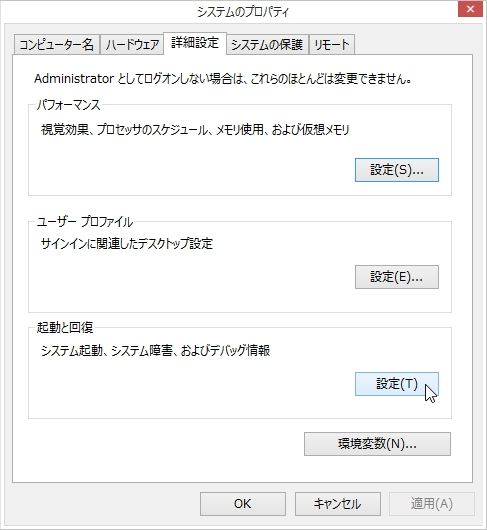The height and width of the screenshot is (530, 487).
Task: Click the ユーザー プロファイル group label
Action: click(85, 222)
